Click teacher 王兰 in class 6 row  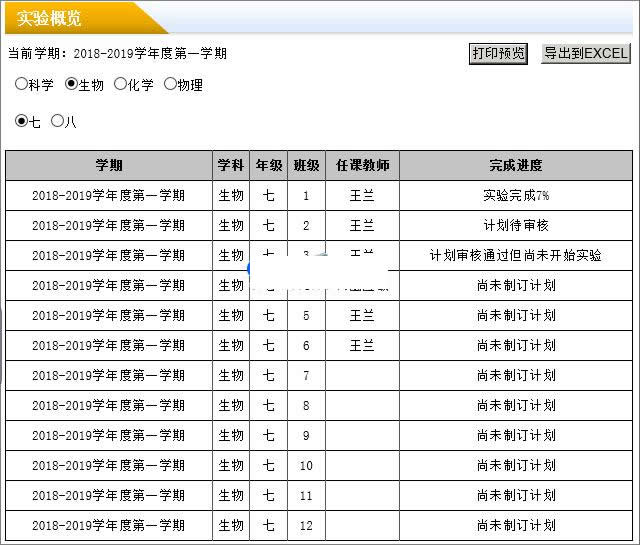[362, 345]
